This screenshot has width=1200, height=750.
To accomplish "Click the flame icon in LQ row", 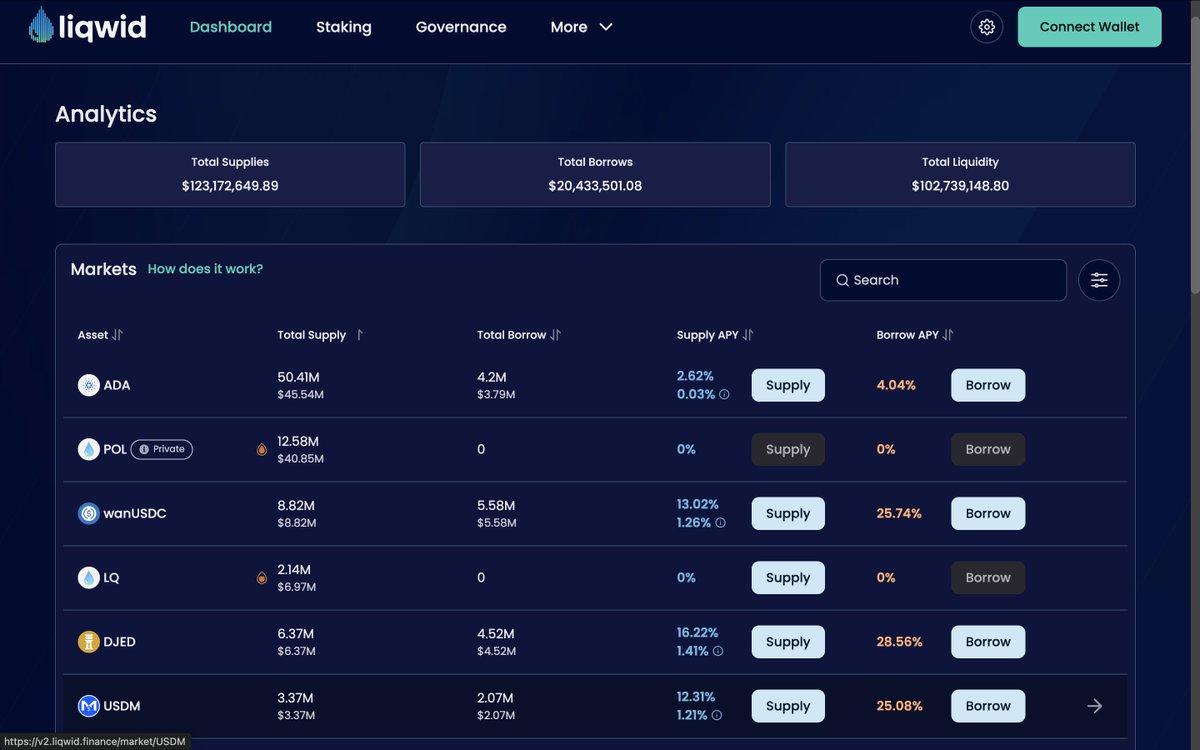I will click(x=262, y=578).
